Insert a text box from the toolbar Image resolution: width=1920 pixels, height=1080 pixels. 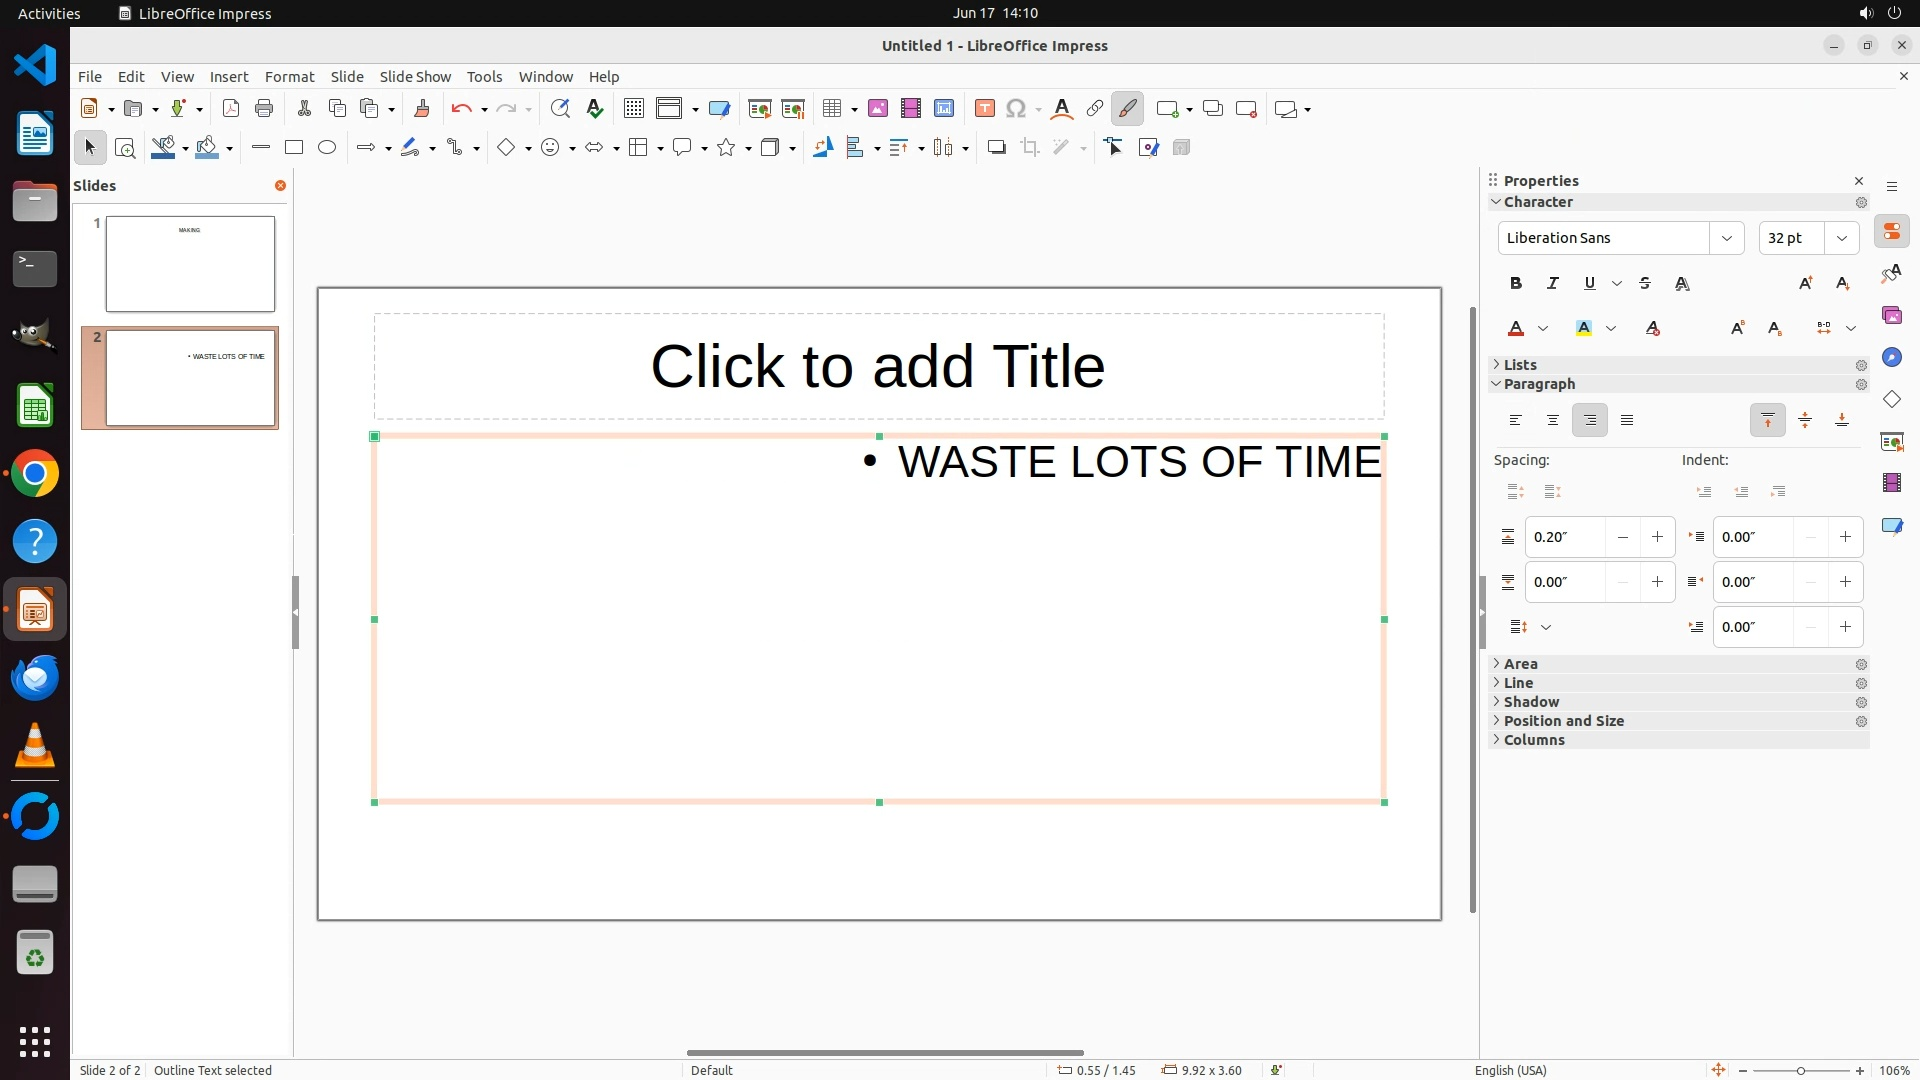(x=984, y=109)
